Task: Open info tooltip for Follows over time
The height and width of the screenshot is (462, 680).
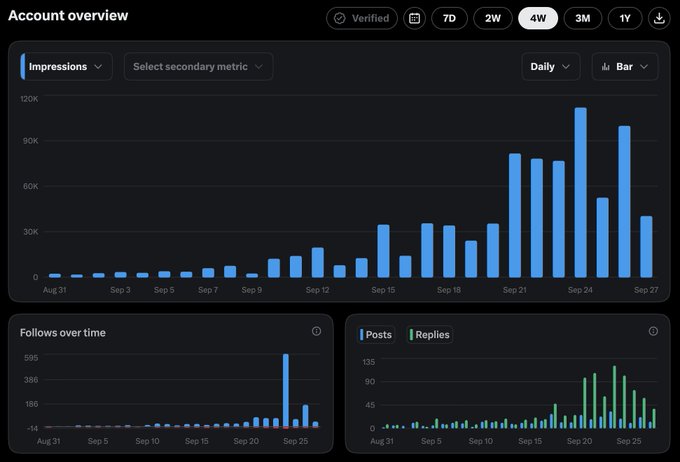Action: pyautogui.click(x=317, y=331)
